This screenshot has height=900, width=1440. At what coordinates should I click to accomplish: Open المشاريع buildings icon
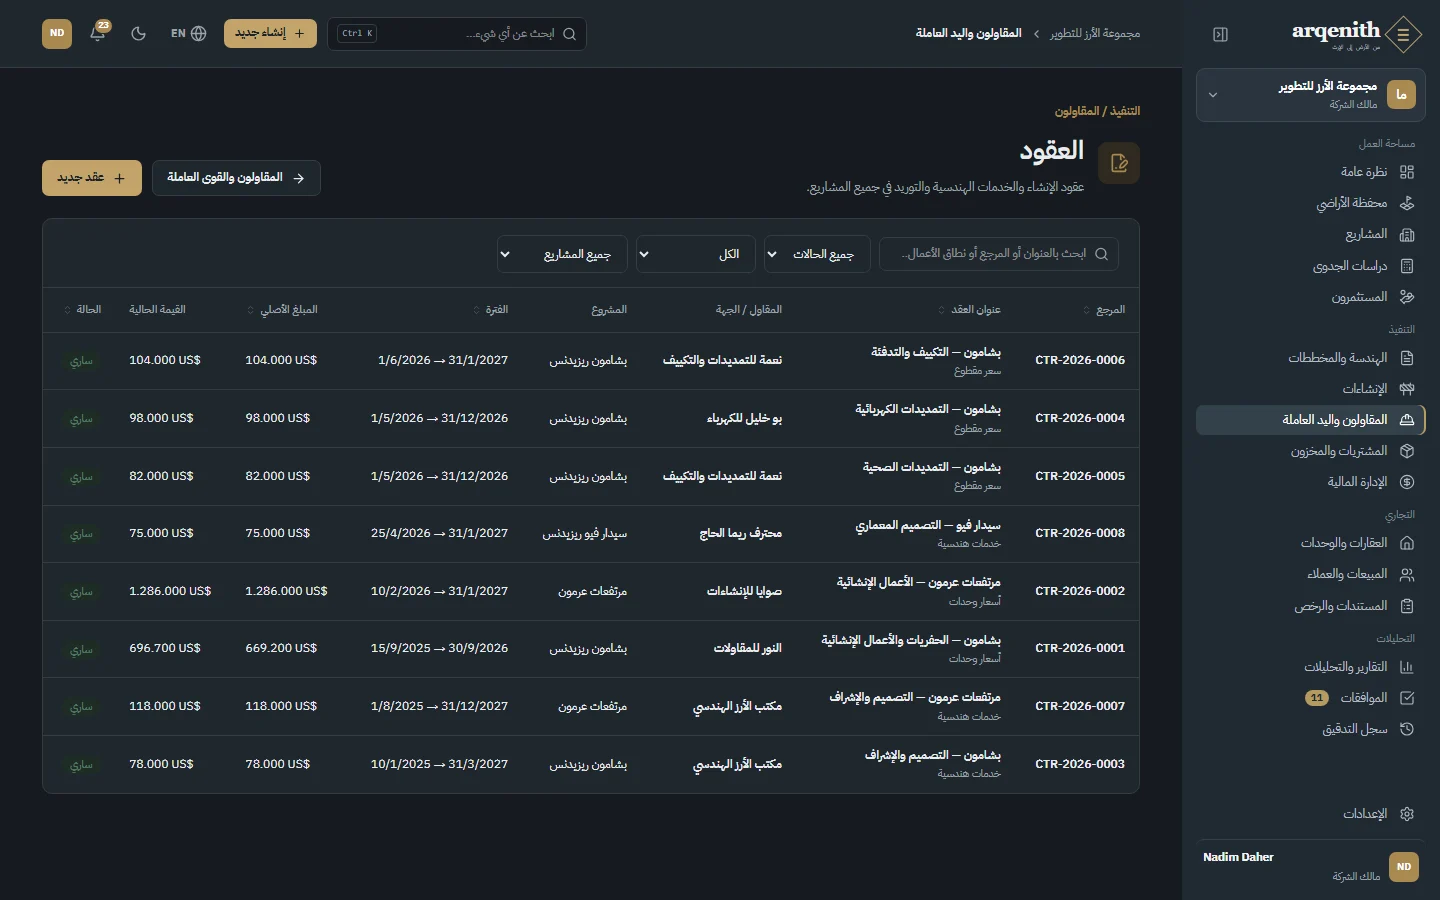[x=1407, y=234]
